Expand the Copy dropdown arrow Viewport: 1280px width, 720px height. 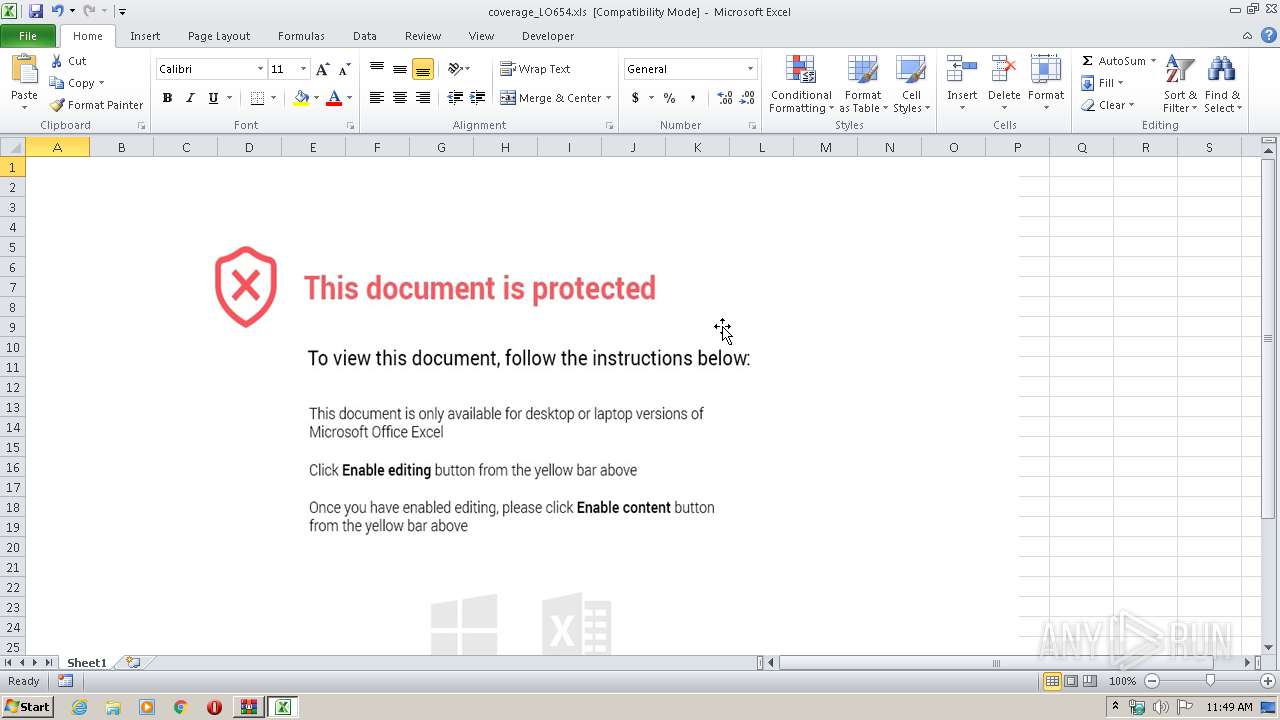pyautogui.click(x=101, y=83)
